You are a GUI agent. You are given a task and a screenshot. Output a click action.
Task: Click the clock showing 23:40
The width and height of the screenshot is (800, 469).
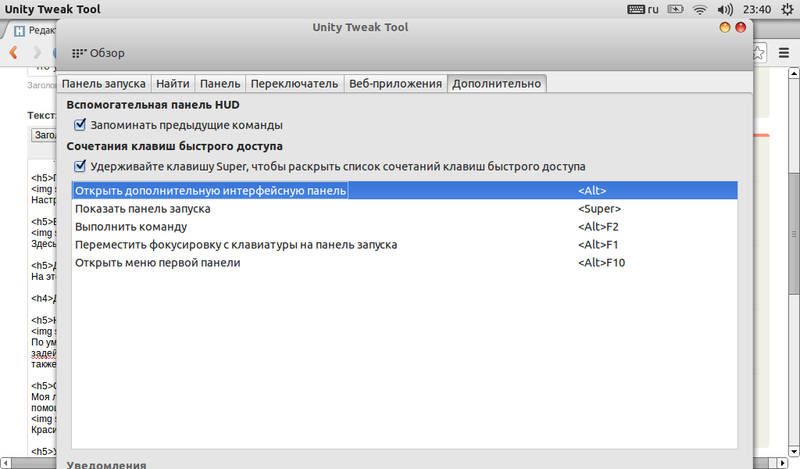tap(757, 9)
